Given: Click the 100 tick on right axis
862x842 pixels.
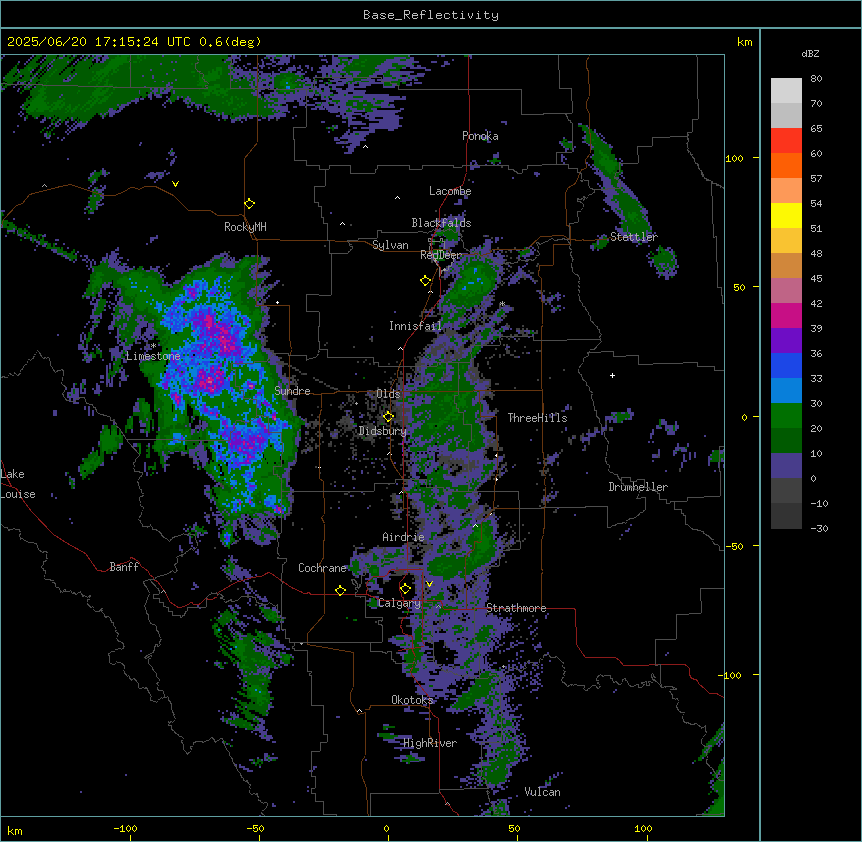Looking at the screenshot, I should [x=734, y=158].
